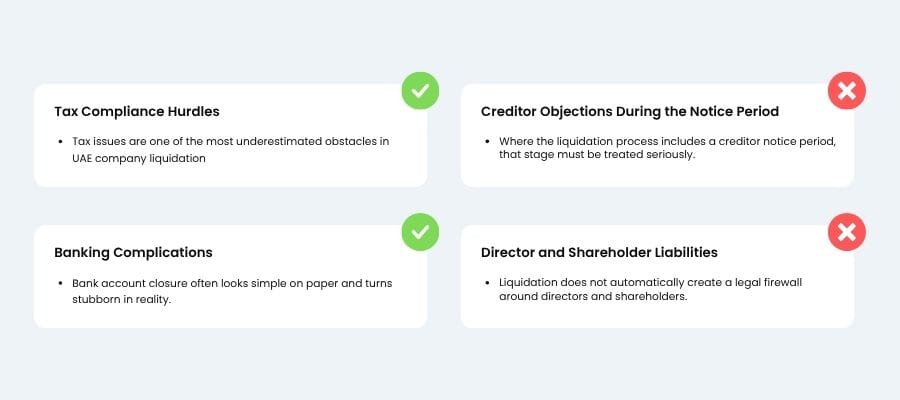Screen dimensions: 900x400
Task: Select the Banking Complications heading
Action: [133, 253]
